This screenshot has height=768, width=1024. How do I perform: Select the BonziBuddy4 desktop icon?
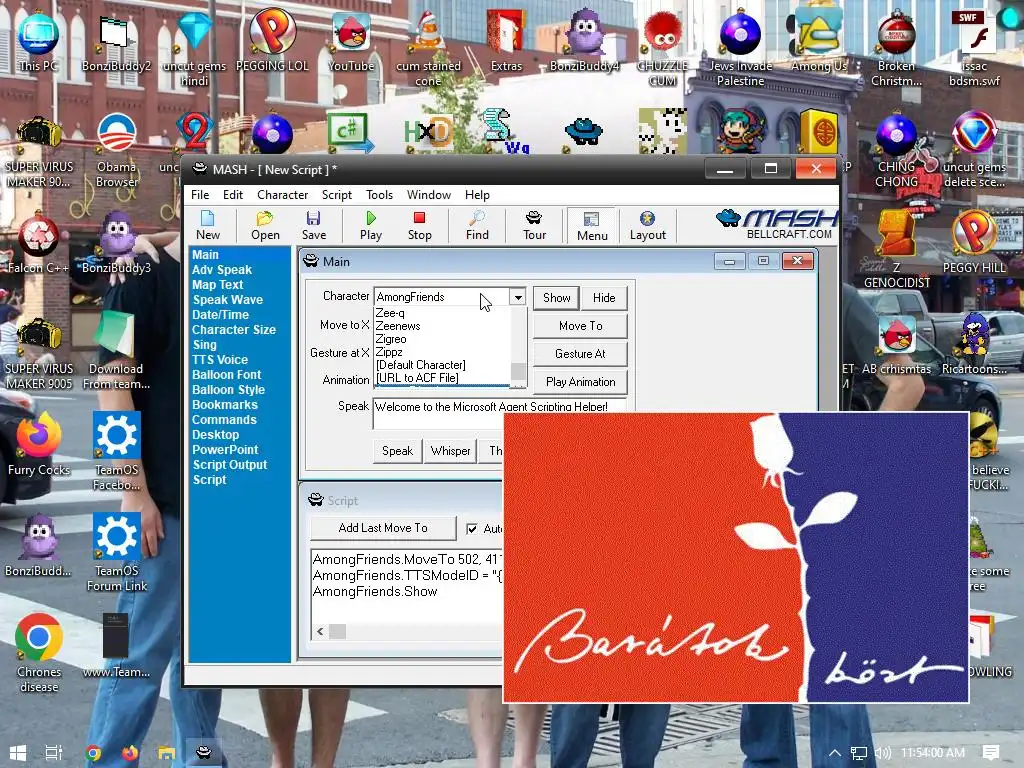tap(584, 42)
